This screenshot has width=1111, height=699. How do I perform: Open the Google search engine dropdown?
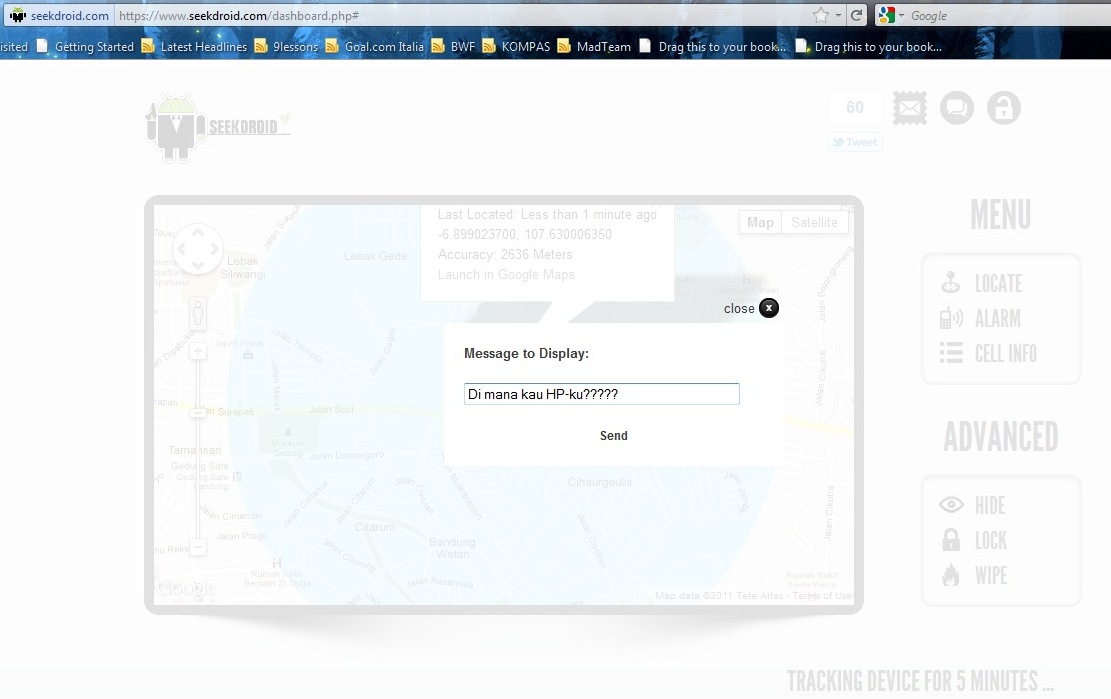pyautogui.click(x=890, y=15)
